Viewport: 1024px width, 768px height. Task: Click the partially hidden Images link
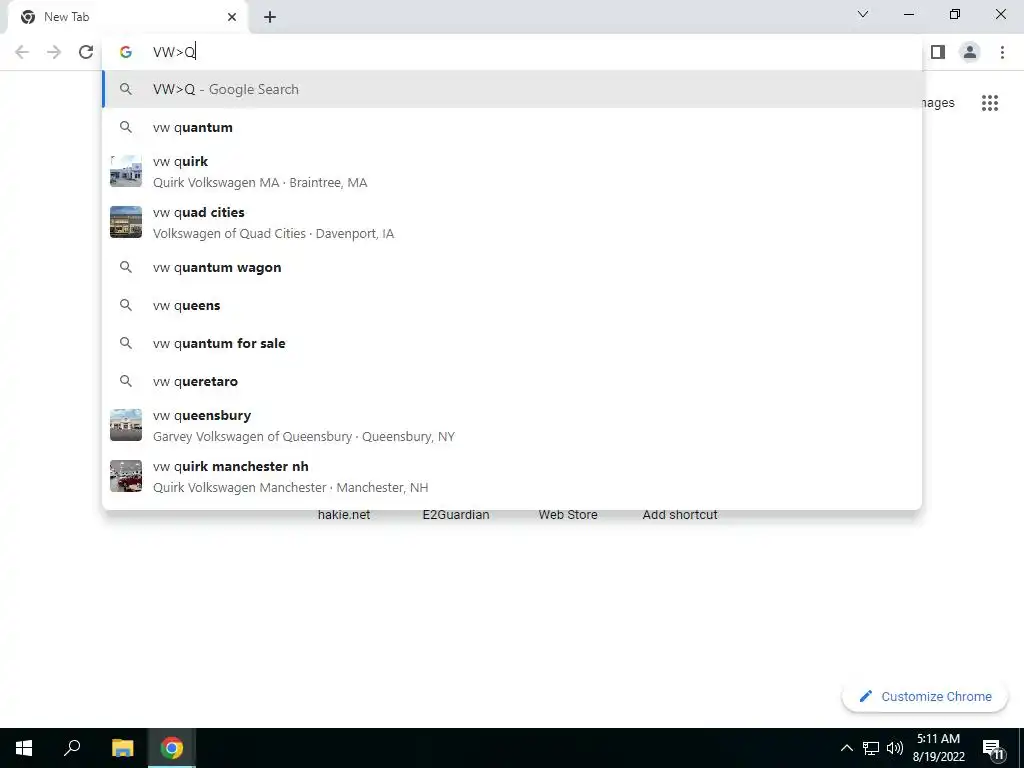click(938, 103)
